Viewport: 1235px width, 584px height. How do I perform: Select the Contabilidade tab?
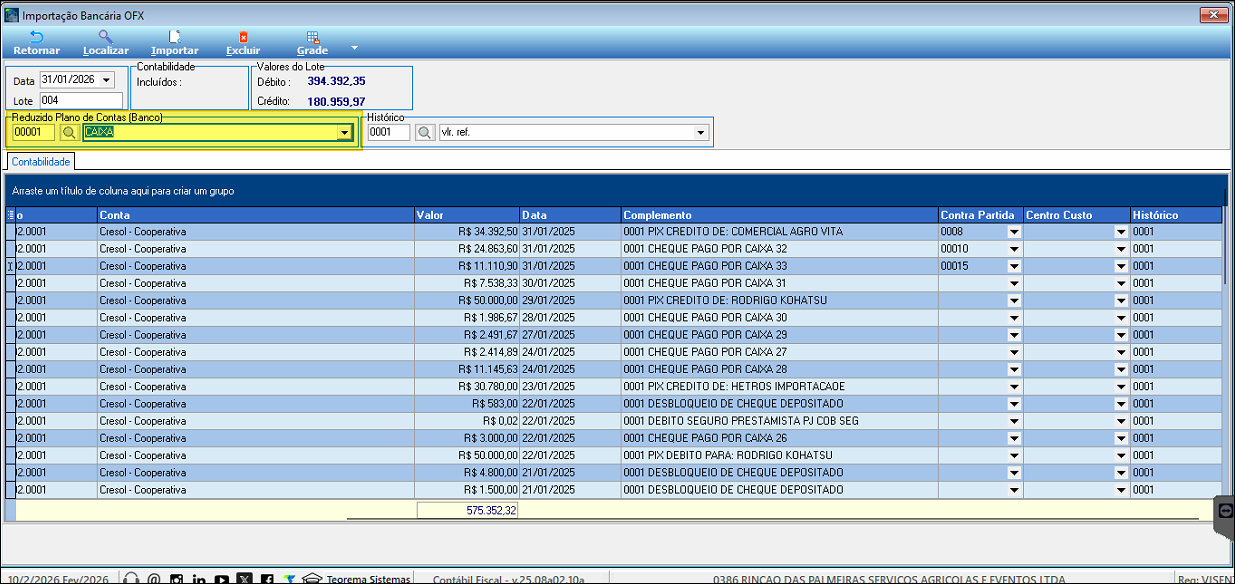[x=41, y=161]
